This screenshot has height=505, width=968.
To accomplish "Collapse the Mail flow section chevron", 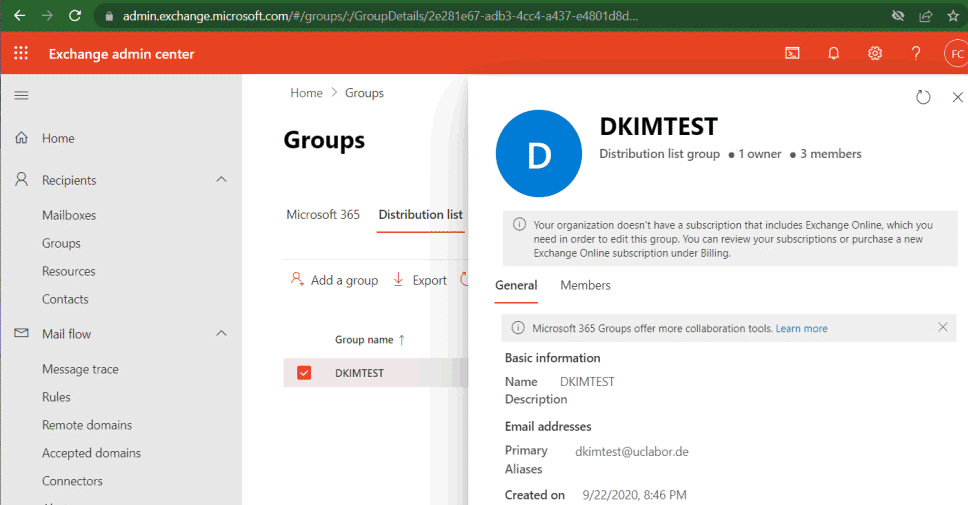I will (222, 333).
